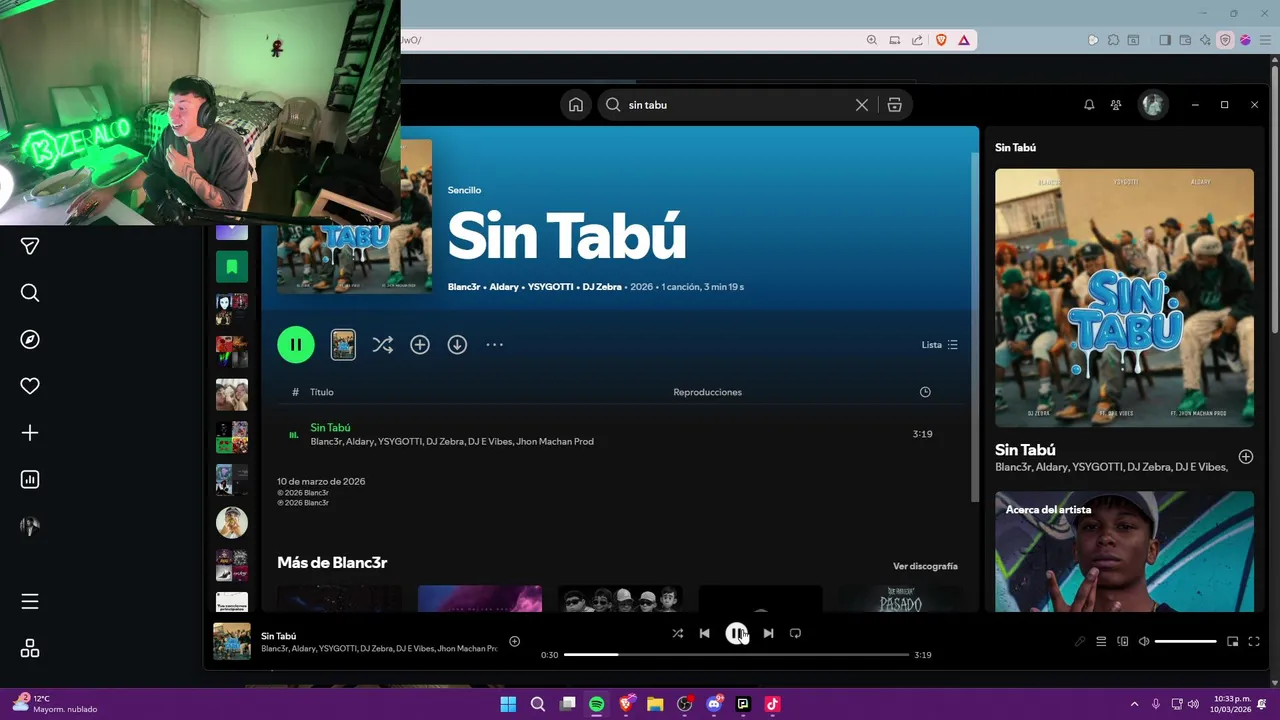Add now playing track to liked songs
Screen dimensions: 1280x720
[x=514, y=641]
